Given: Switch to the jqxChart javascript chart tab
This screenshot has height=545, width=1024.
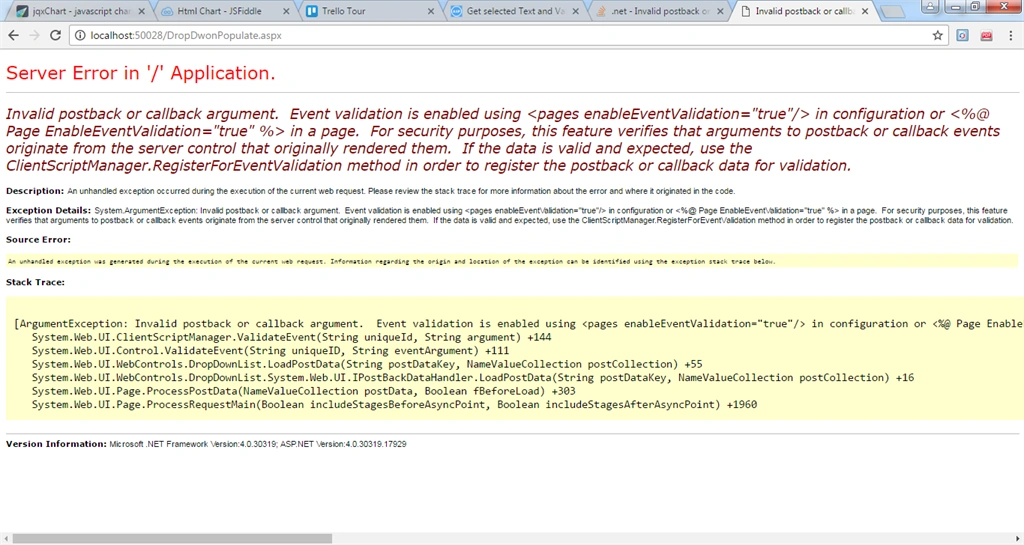Looking at the screenshot, I should pyautogui.click(x=76, y=11).
